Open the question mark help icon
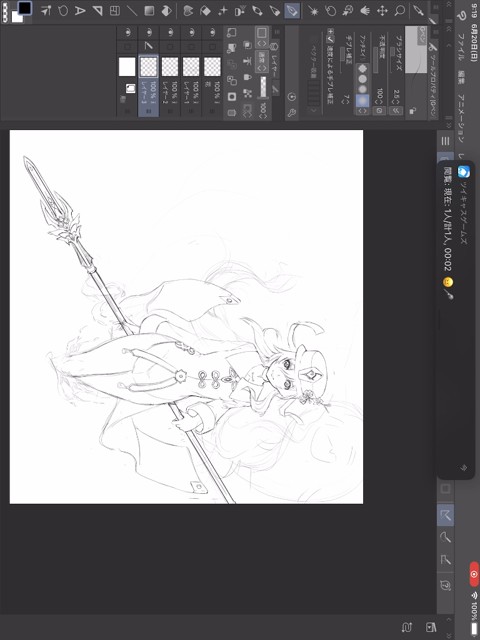 tap(446, 586)
